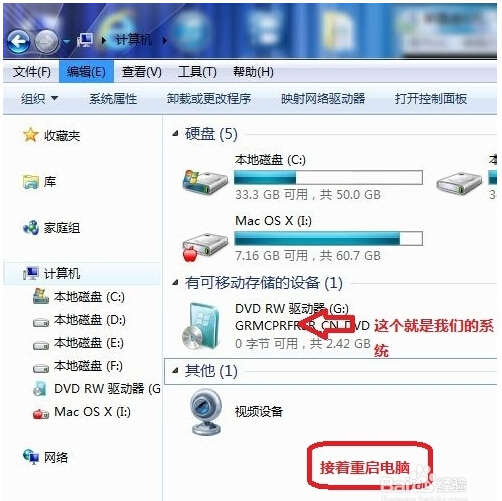Open the 组织 dropdown menu
502x501 pixels.
click(39, 99)
